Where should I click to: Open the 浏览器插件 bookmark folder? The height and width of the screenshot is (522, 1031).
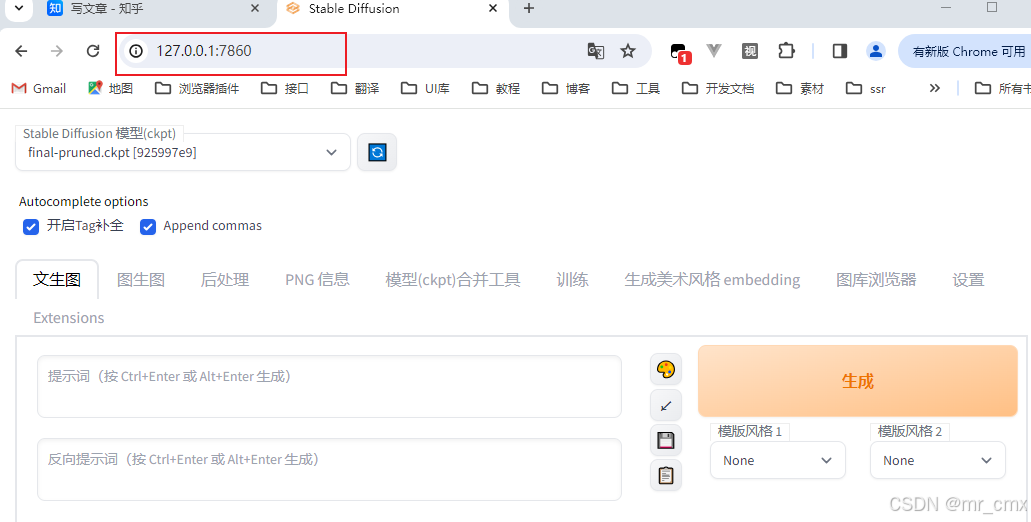(x=197, y=88)
